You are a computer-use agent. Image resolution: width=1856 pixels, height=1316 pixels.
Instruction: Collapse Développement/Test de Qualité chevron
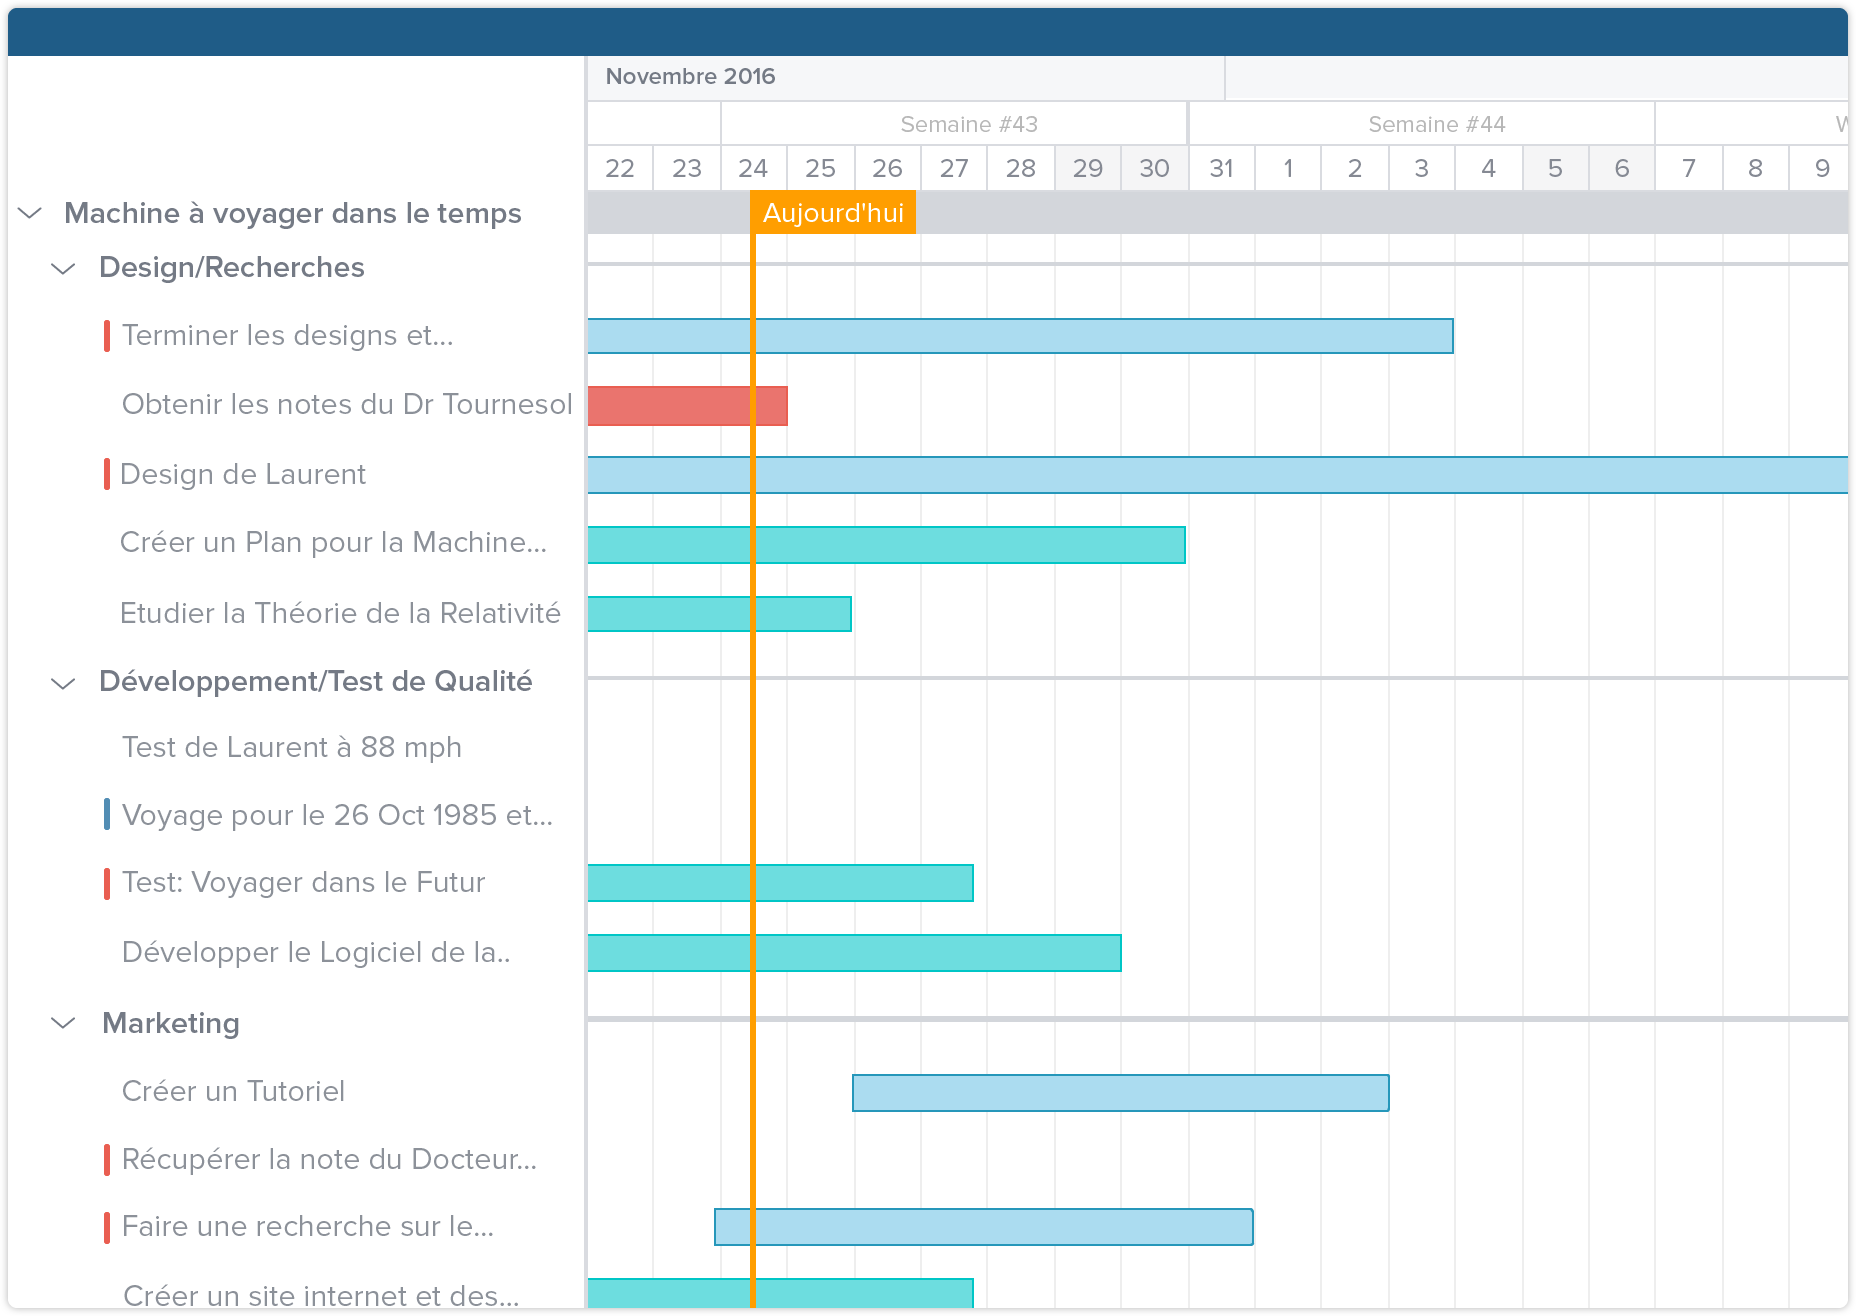[63, 683]
